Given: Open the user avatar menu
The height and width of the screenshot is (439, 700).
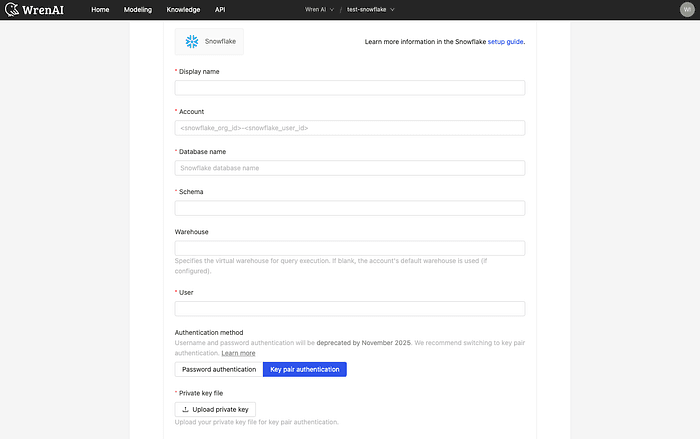Looking at the screenshot, I should coord(686,9).
